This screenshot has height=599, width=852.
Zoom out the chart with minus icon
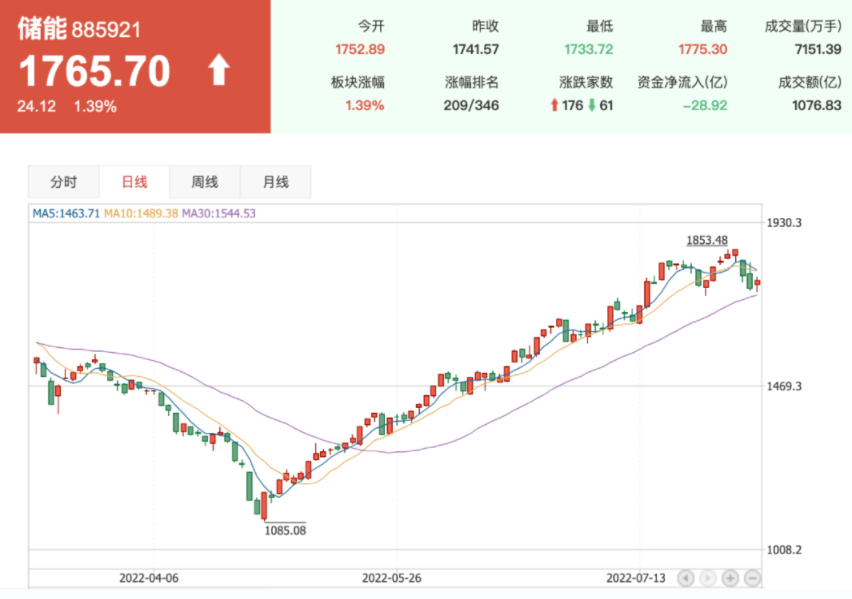[x=753, y=578]
